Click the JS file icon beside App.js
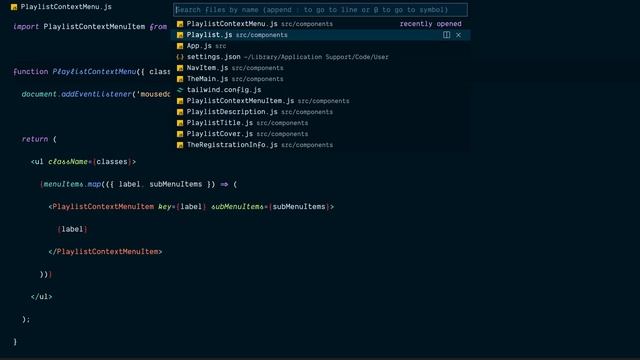 pos(180,46)
